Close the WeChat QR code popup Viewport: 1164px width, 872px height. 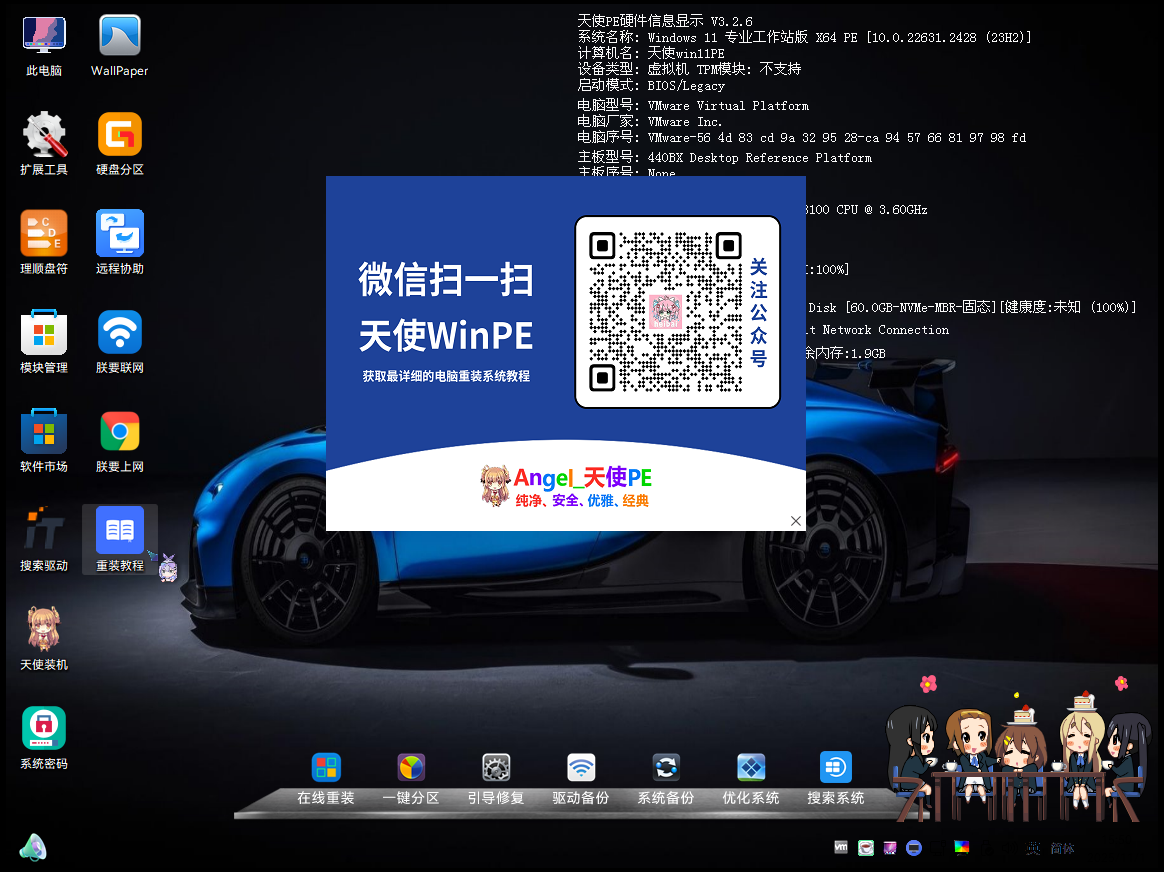coord(796,521)
